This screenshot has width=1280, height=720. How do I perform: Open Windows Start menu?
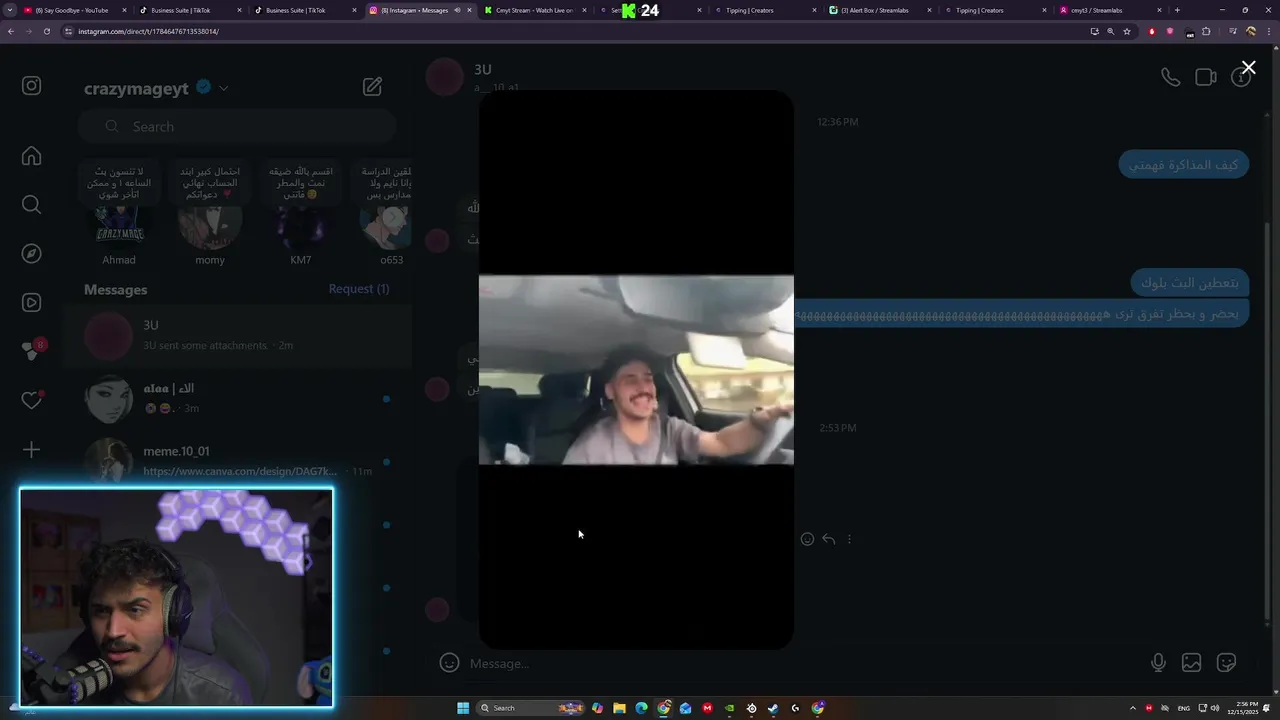463,708
